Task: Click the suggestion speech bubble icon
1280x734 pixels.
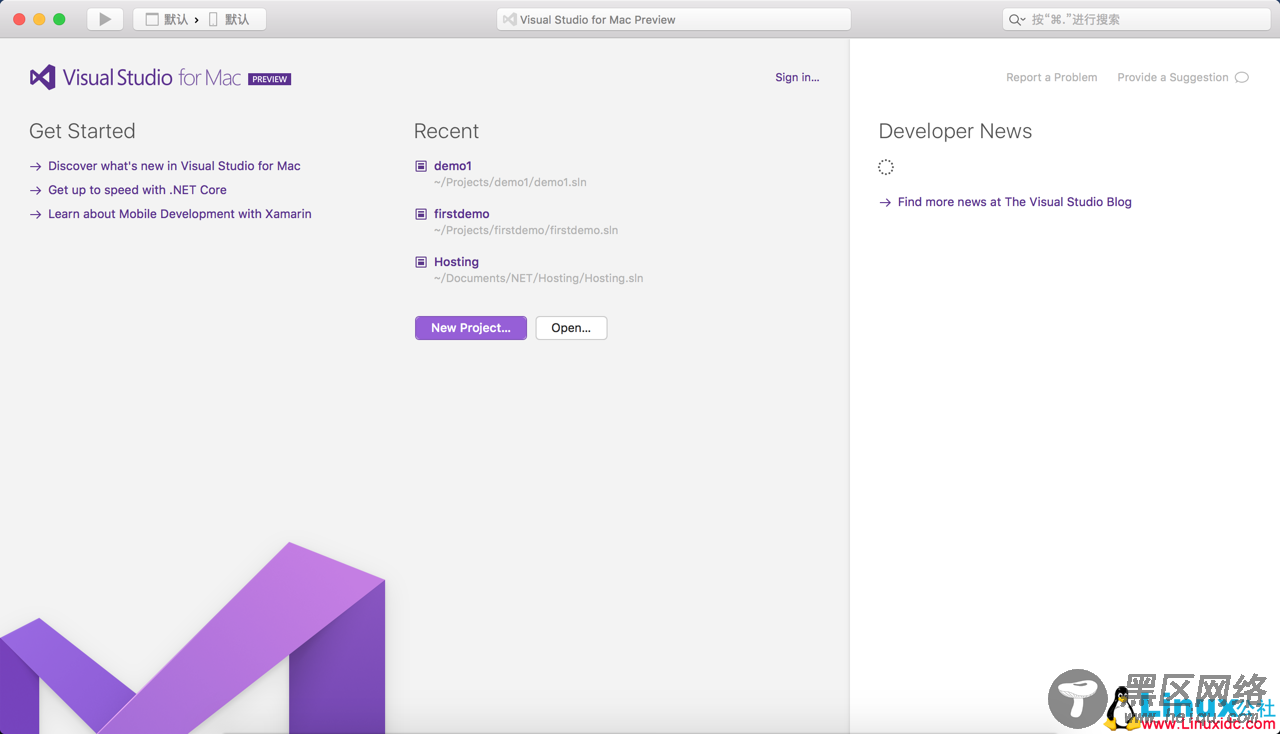Action: pos(1242,77)
